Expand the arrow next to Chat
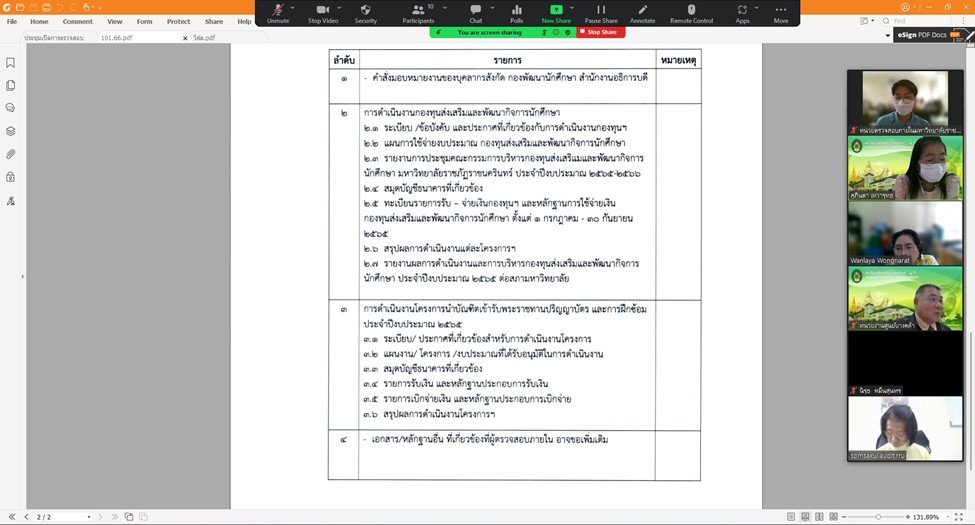The width and height of the screenshot is (975, 525). [x=492, y=7]
